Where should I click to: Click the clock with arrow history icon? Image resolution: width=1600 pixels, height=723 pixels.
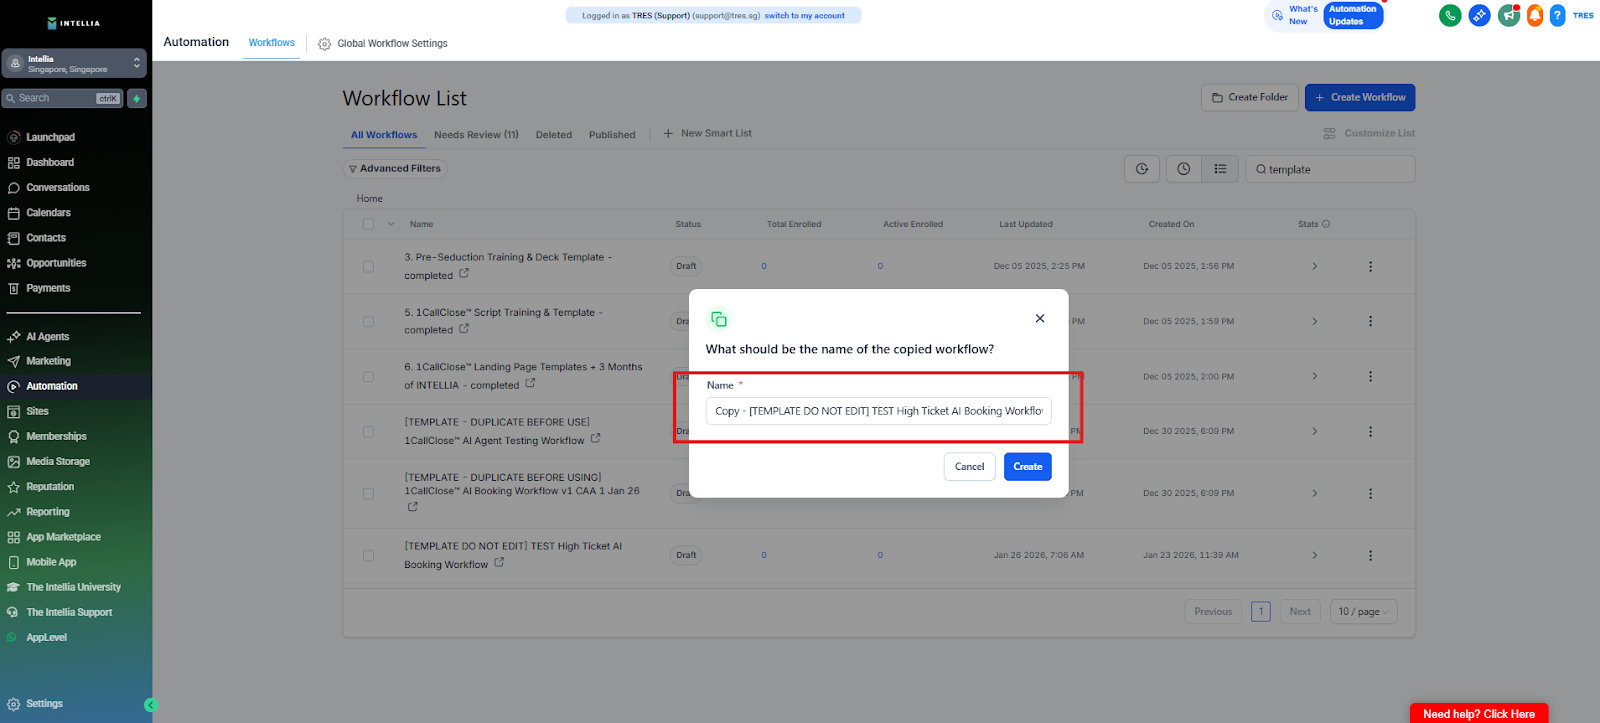(x=1142, y=169)
